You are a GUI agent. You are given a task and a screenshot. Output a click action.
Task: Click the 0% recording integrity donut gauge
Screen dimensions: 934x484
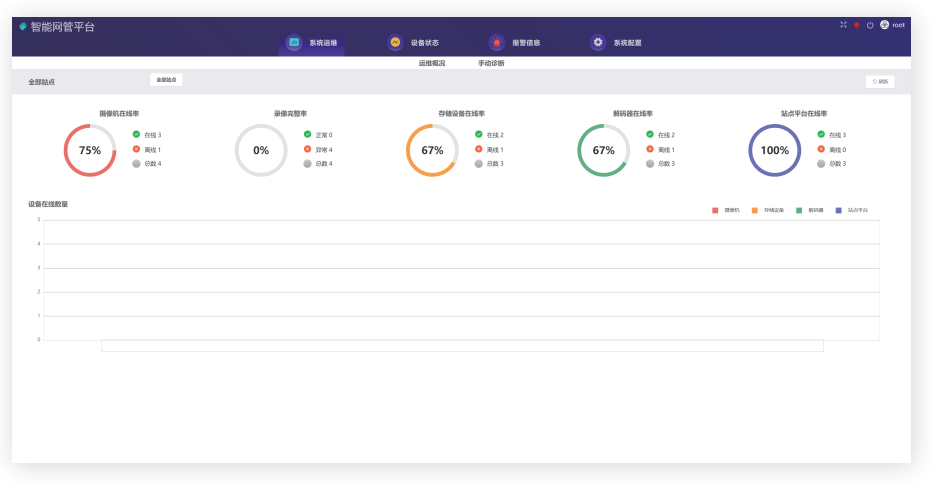(x=261, y=150)
